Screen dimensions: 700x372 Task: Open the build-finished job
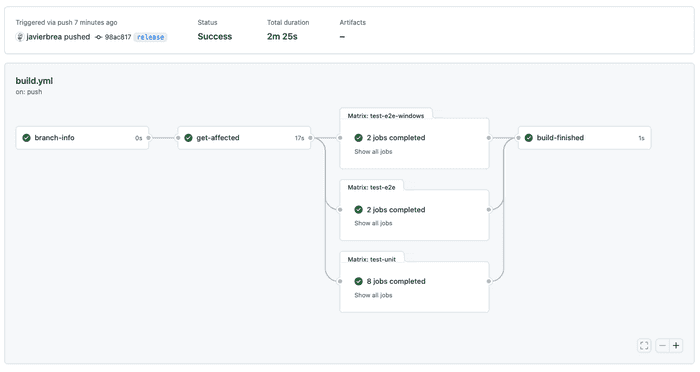[584, 138]
